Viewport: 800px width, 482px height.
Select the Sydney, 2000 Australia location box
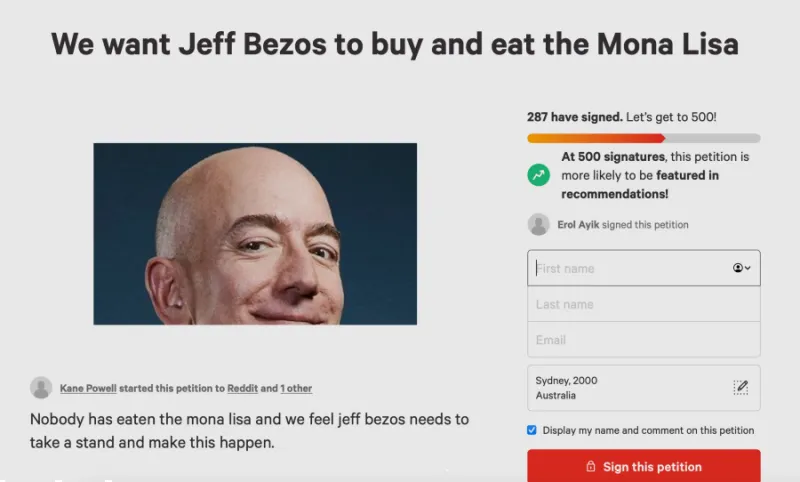(644, 388)
